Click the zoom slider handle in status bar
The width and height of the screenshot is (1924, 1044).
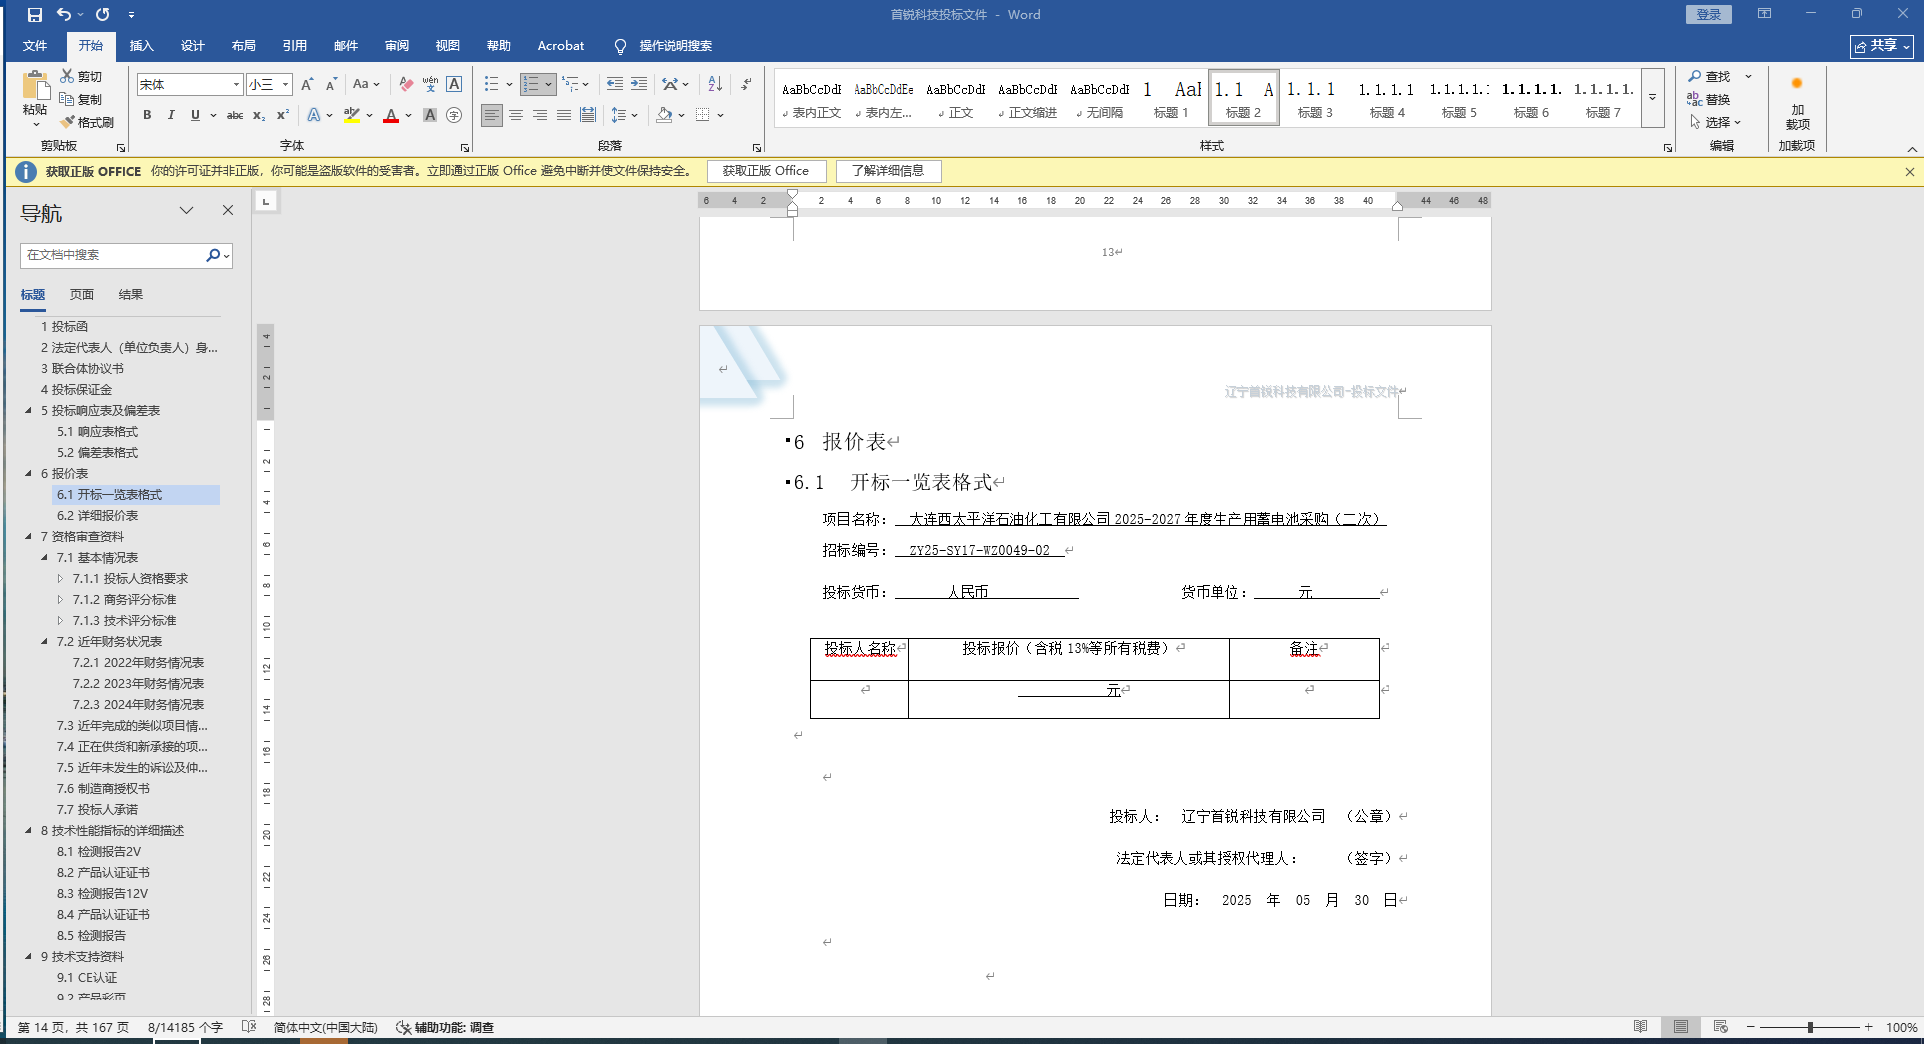(x=1810, y=1027)
